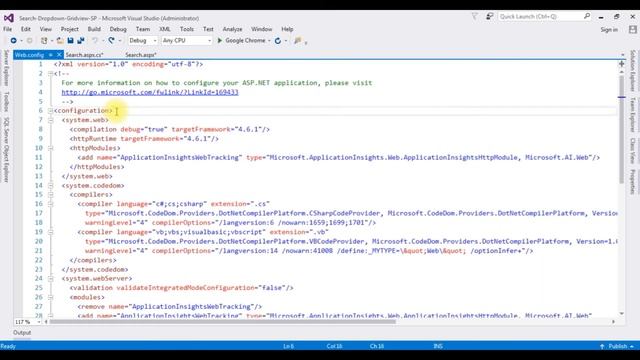Collapse the configuration element at line 6
Screen dimensions: 640x360
pyautogui.click(x=51, y=111)
